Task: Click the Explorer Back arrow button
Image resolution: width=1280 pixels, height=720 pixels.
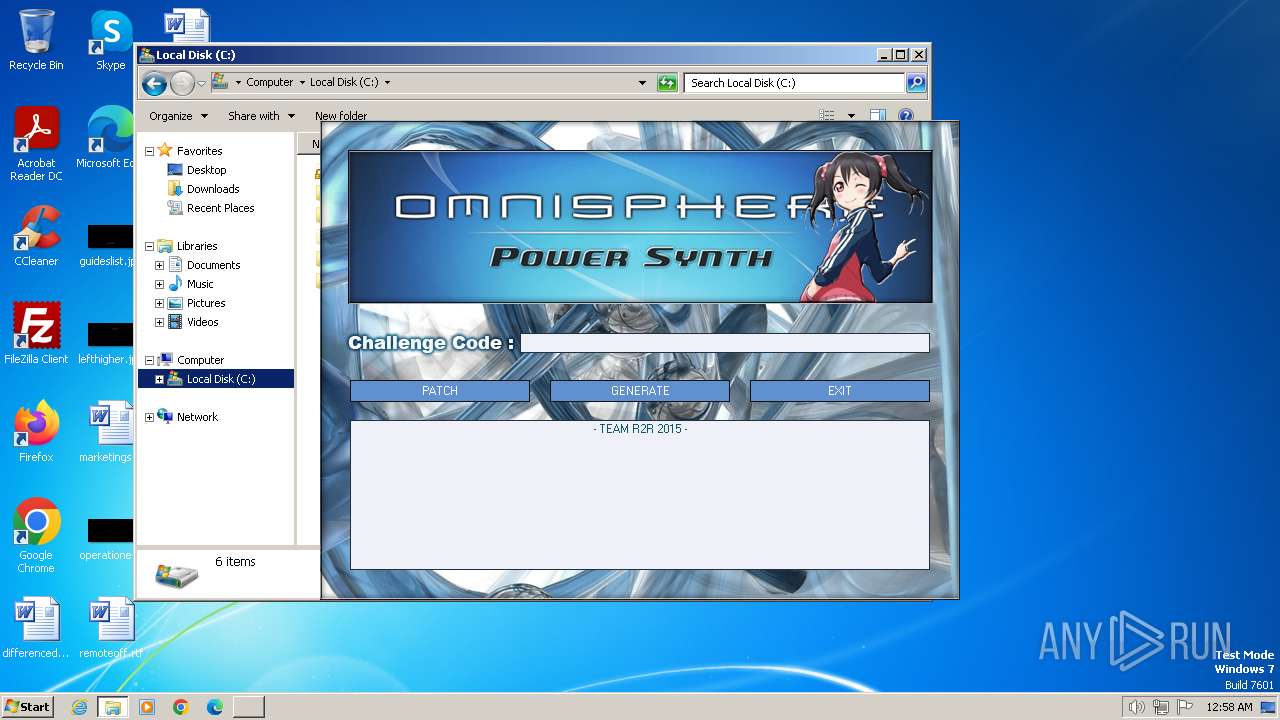Action: pyautogui.click(x=154, y=83)
